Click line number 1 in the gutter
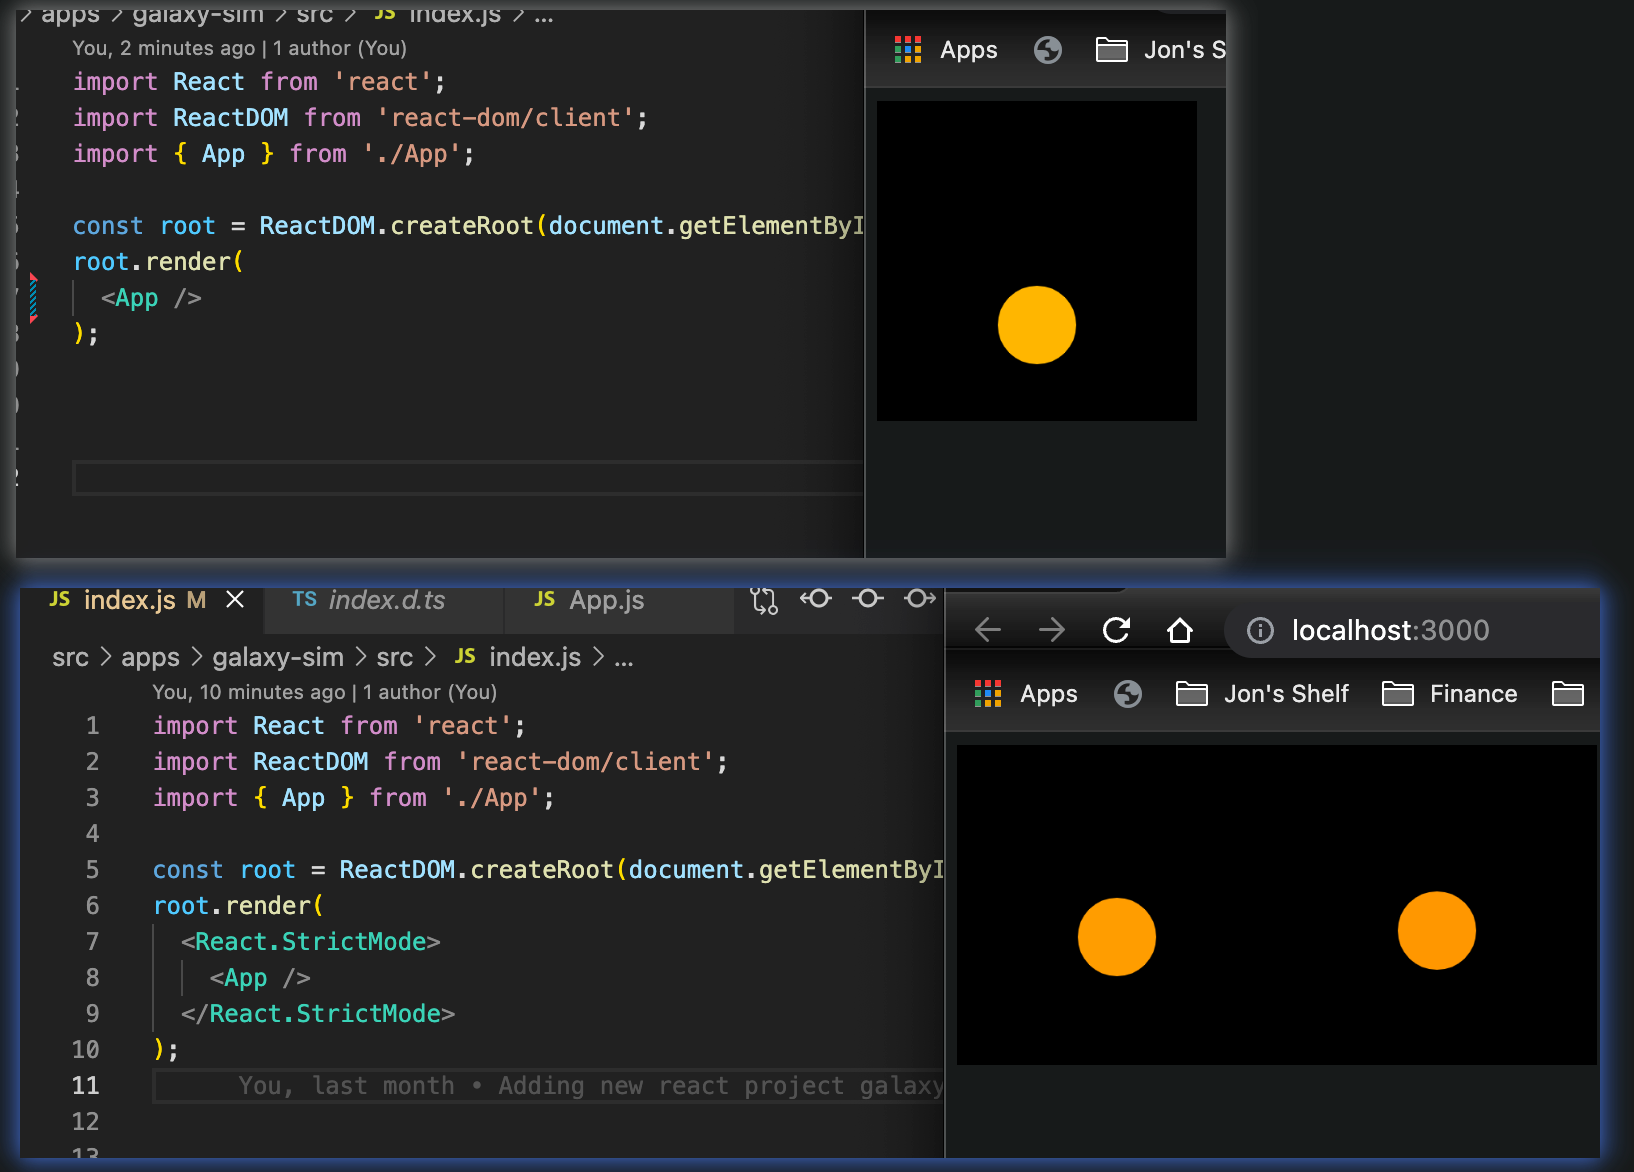 click(92, 726)
